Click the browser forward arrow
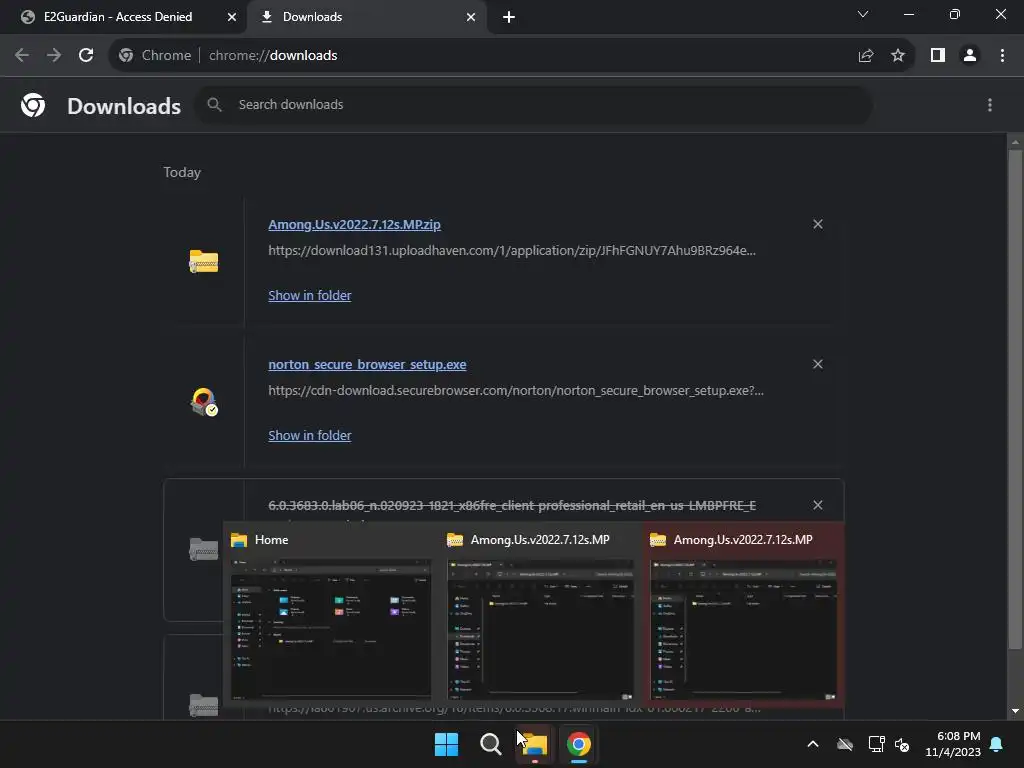 click(54, 56)
